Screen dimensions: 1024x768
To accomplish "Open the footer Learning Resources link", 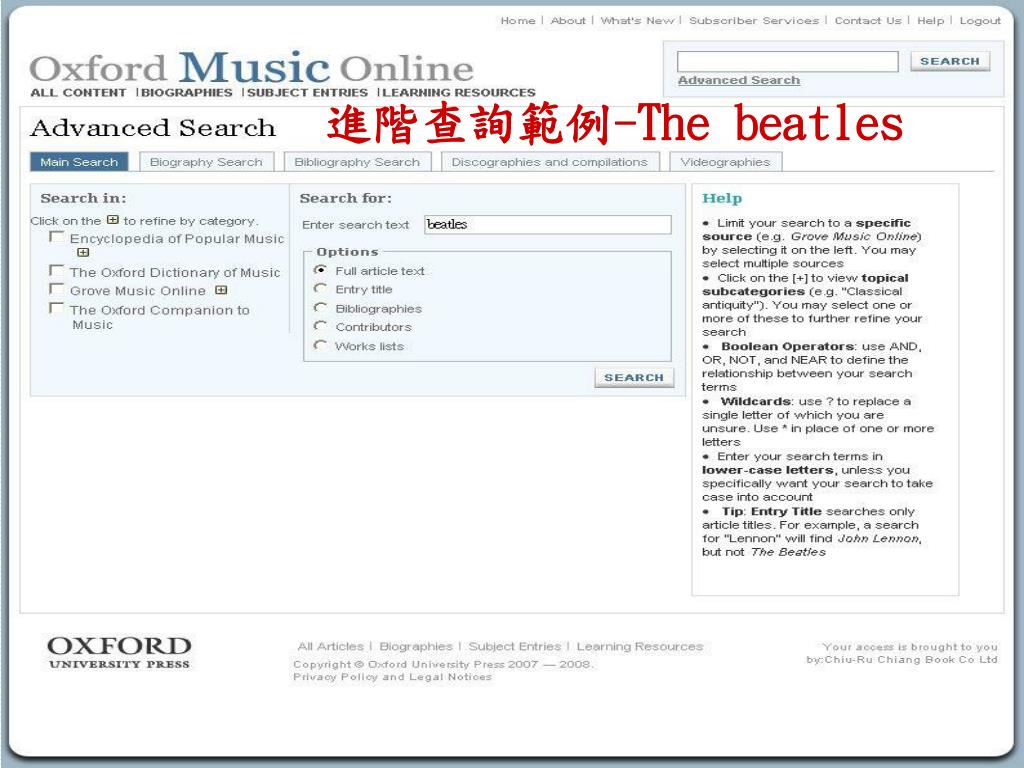I will click(640, 647).
